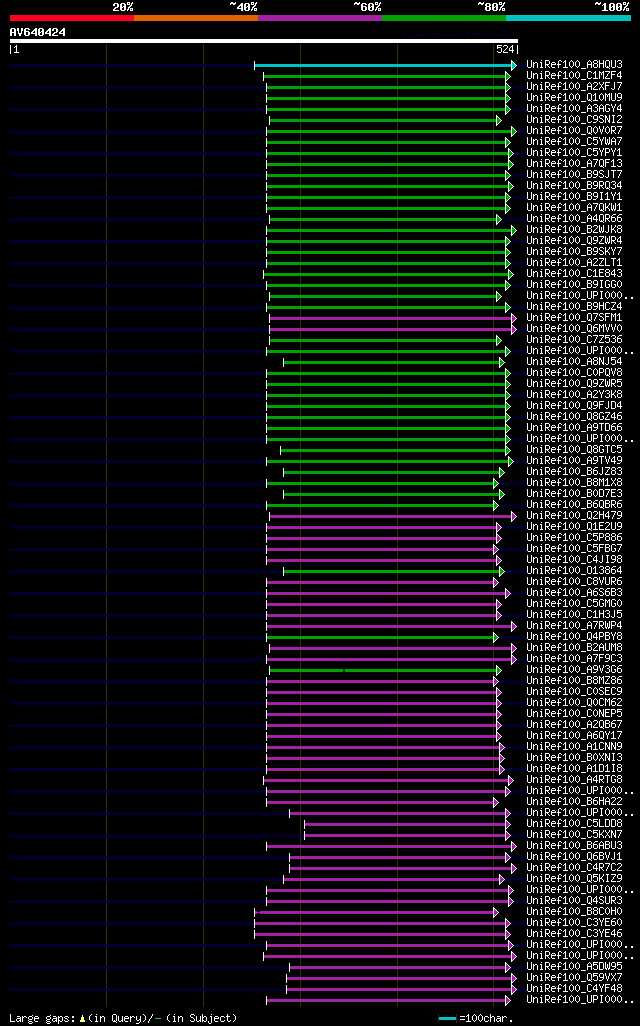Select the UniRef100_C1H3J5 hit label

575,614
